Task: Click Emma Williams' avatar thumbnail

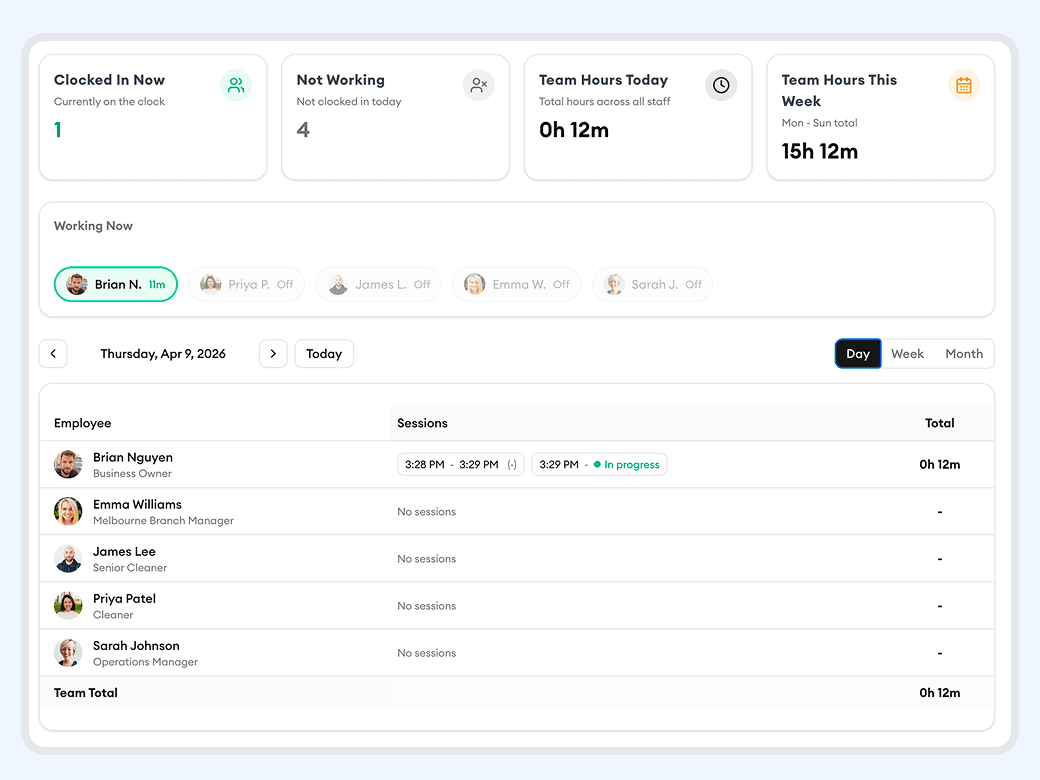Action: coord(67,511)
